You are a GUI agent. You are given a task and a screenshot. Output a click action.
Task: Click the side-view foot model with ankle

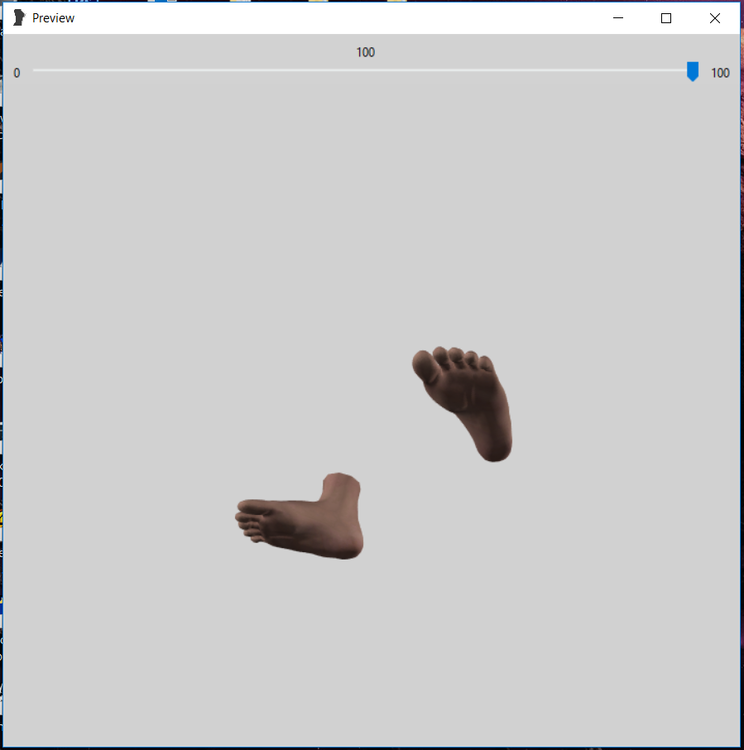300,515
